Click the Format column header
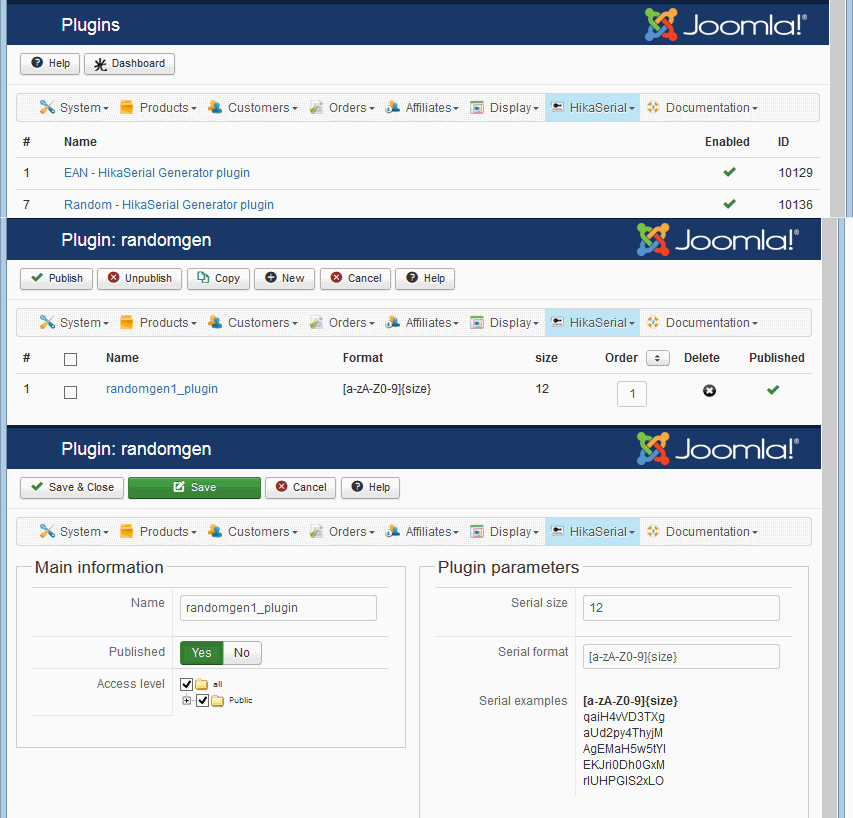Screen dimensions: 853x818 coord(363,358)
